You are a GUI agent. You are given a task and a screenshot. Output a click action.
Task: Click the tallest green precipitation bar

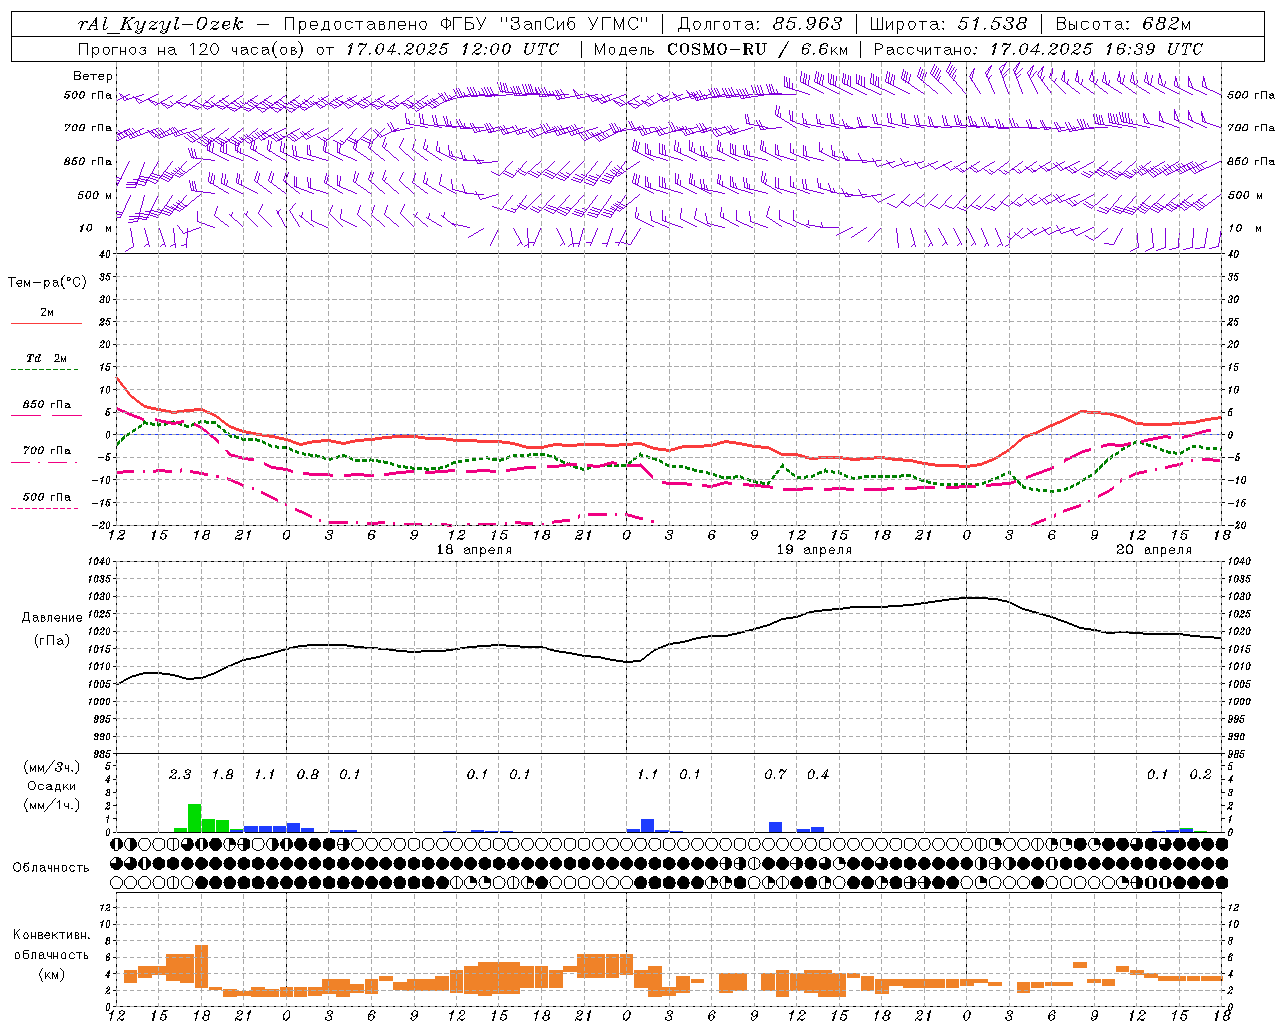click(195, 818)
